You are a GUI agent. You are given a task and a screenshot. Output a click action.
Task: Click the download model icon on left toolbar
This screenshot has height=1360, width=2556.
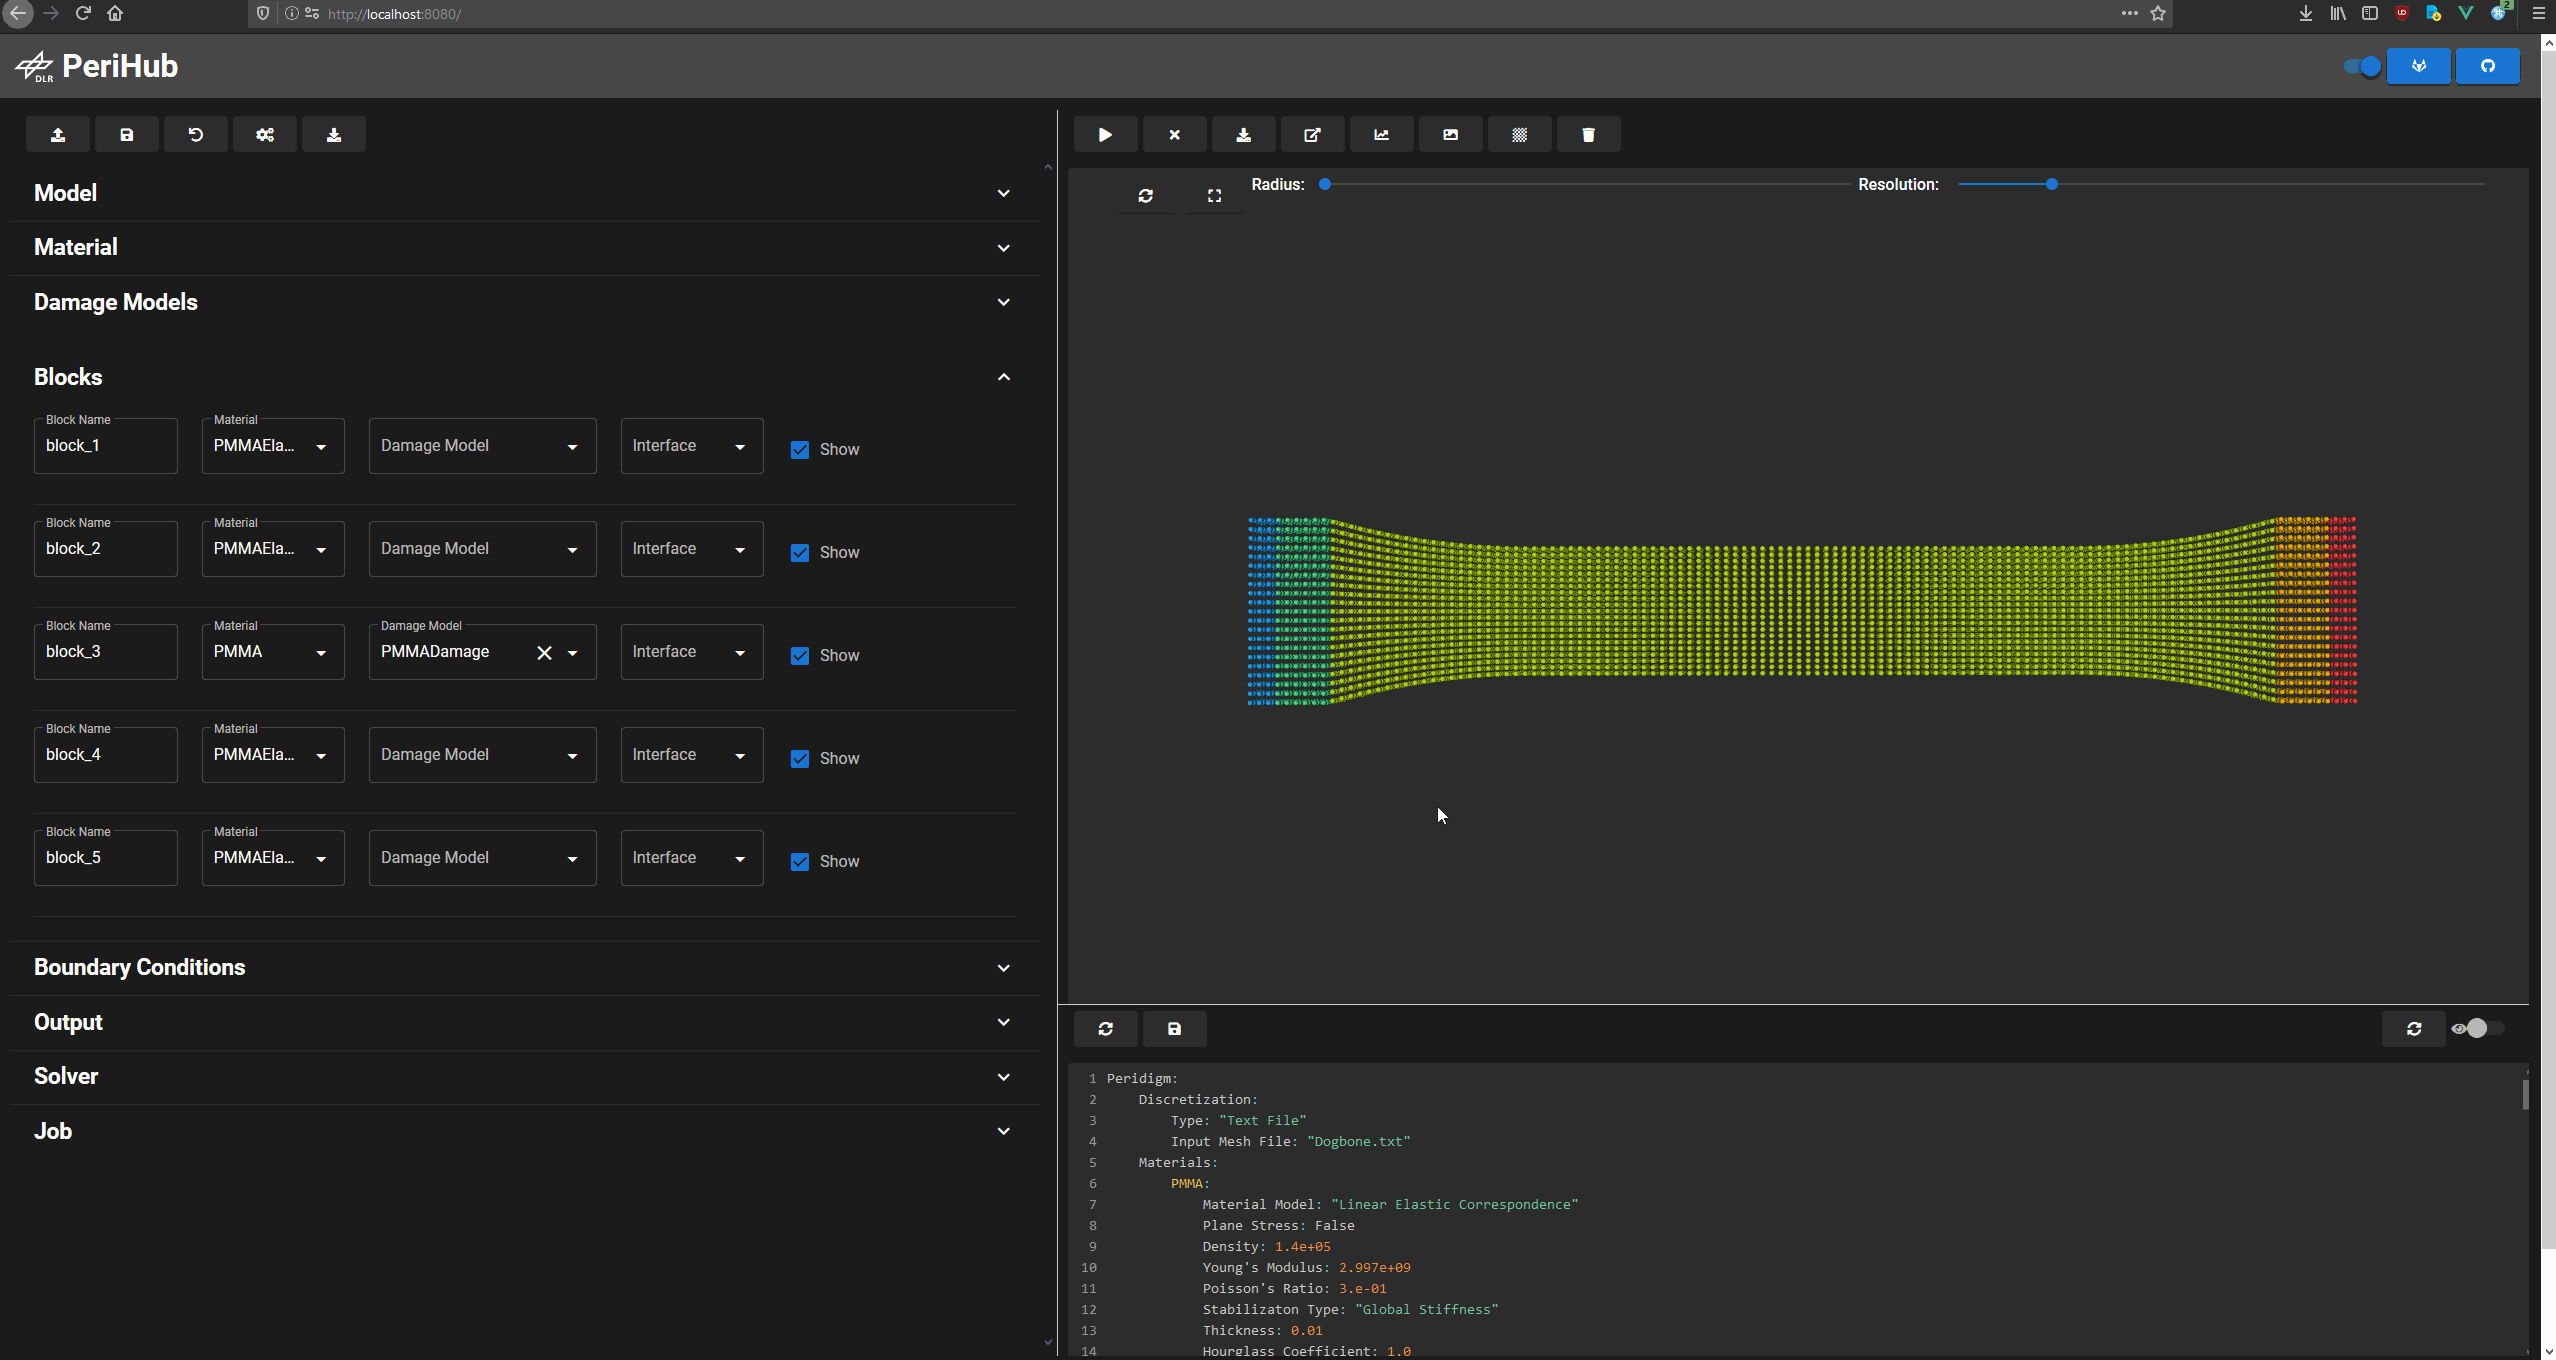click(x=334, y=135)
